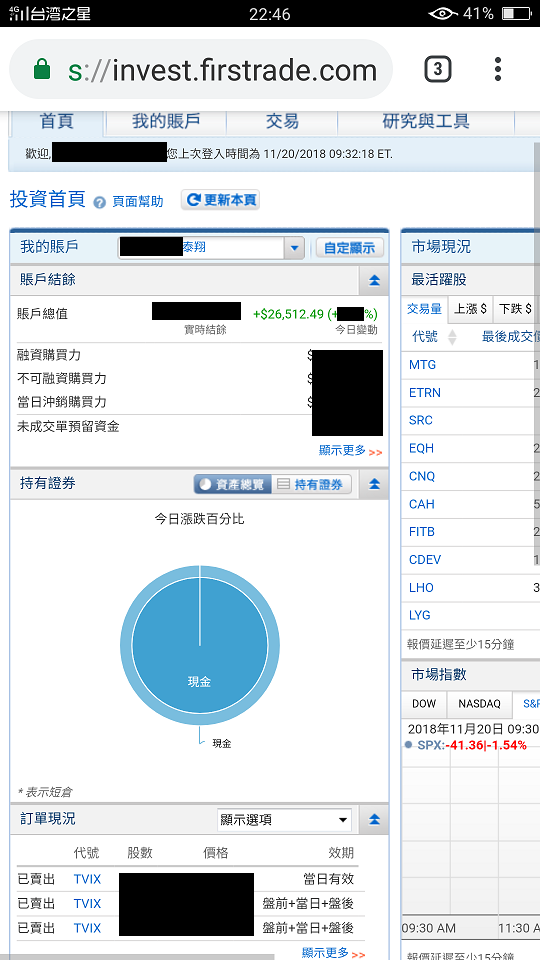Image resolution: width=540 pixels, height=960 pixels.
Task: Click the +$26,512.49 daily change value
Action: [x=288, y=314]
